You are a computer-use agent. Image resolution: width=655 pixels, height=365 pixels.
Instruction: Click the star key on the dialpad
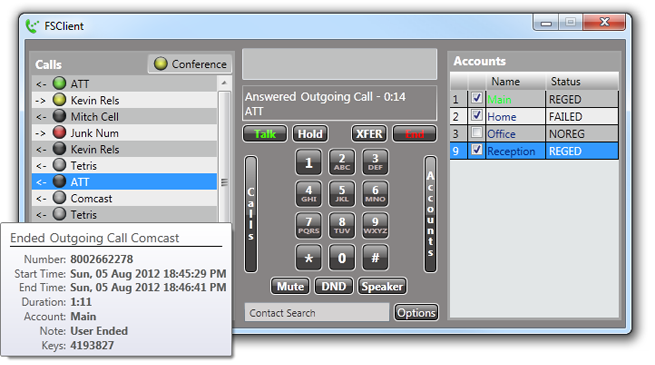tap(308, 258)
